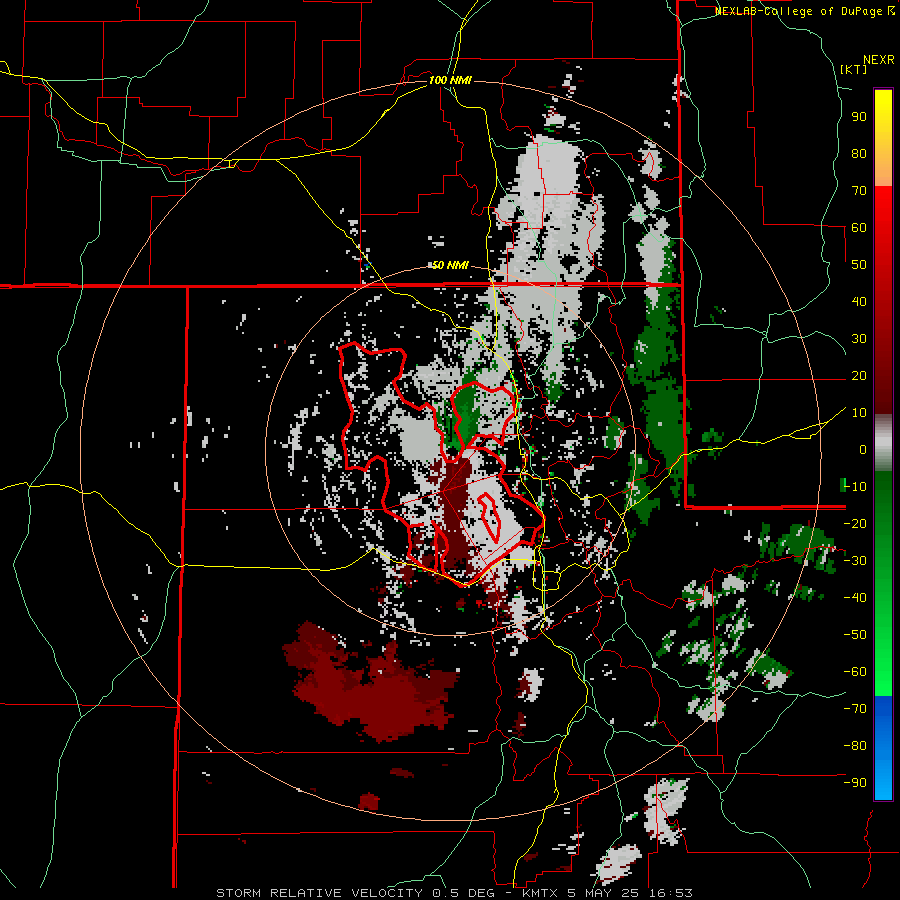900x900 pixels.
Task: Click the 40 value on velocity scale
Action: [x=859, y=302]
